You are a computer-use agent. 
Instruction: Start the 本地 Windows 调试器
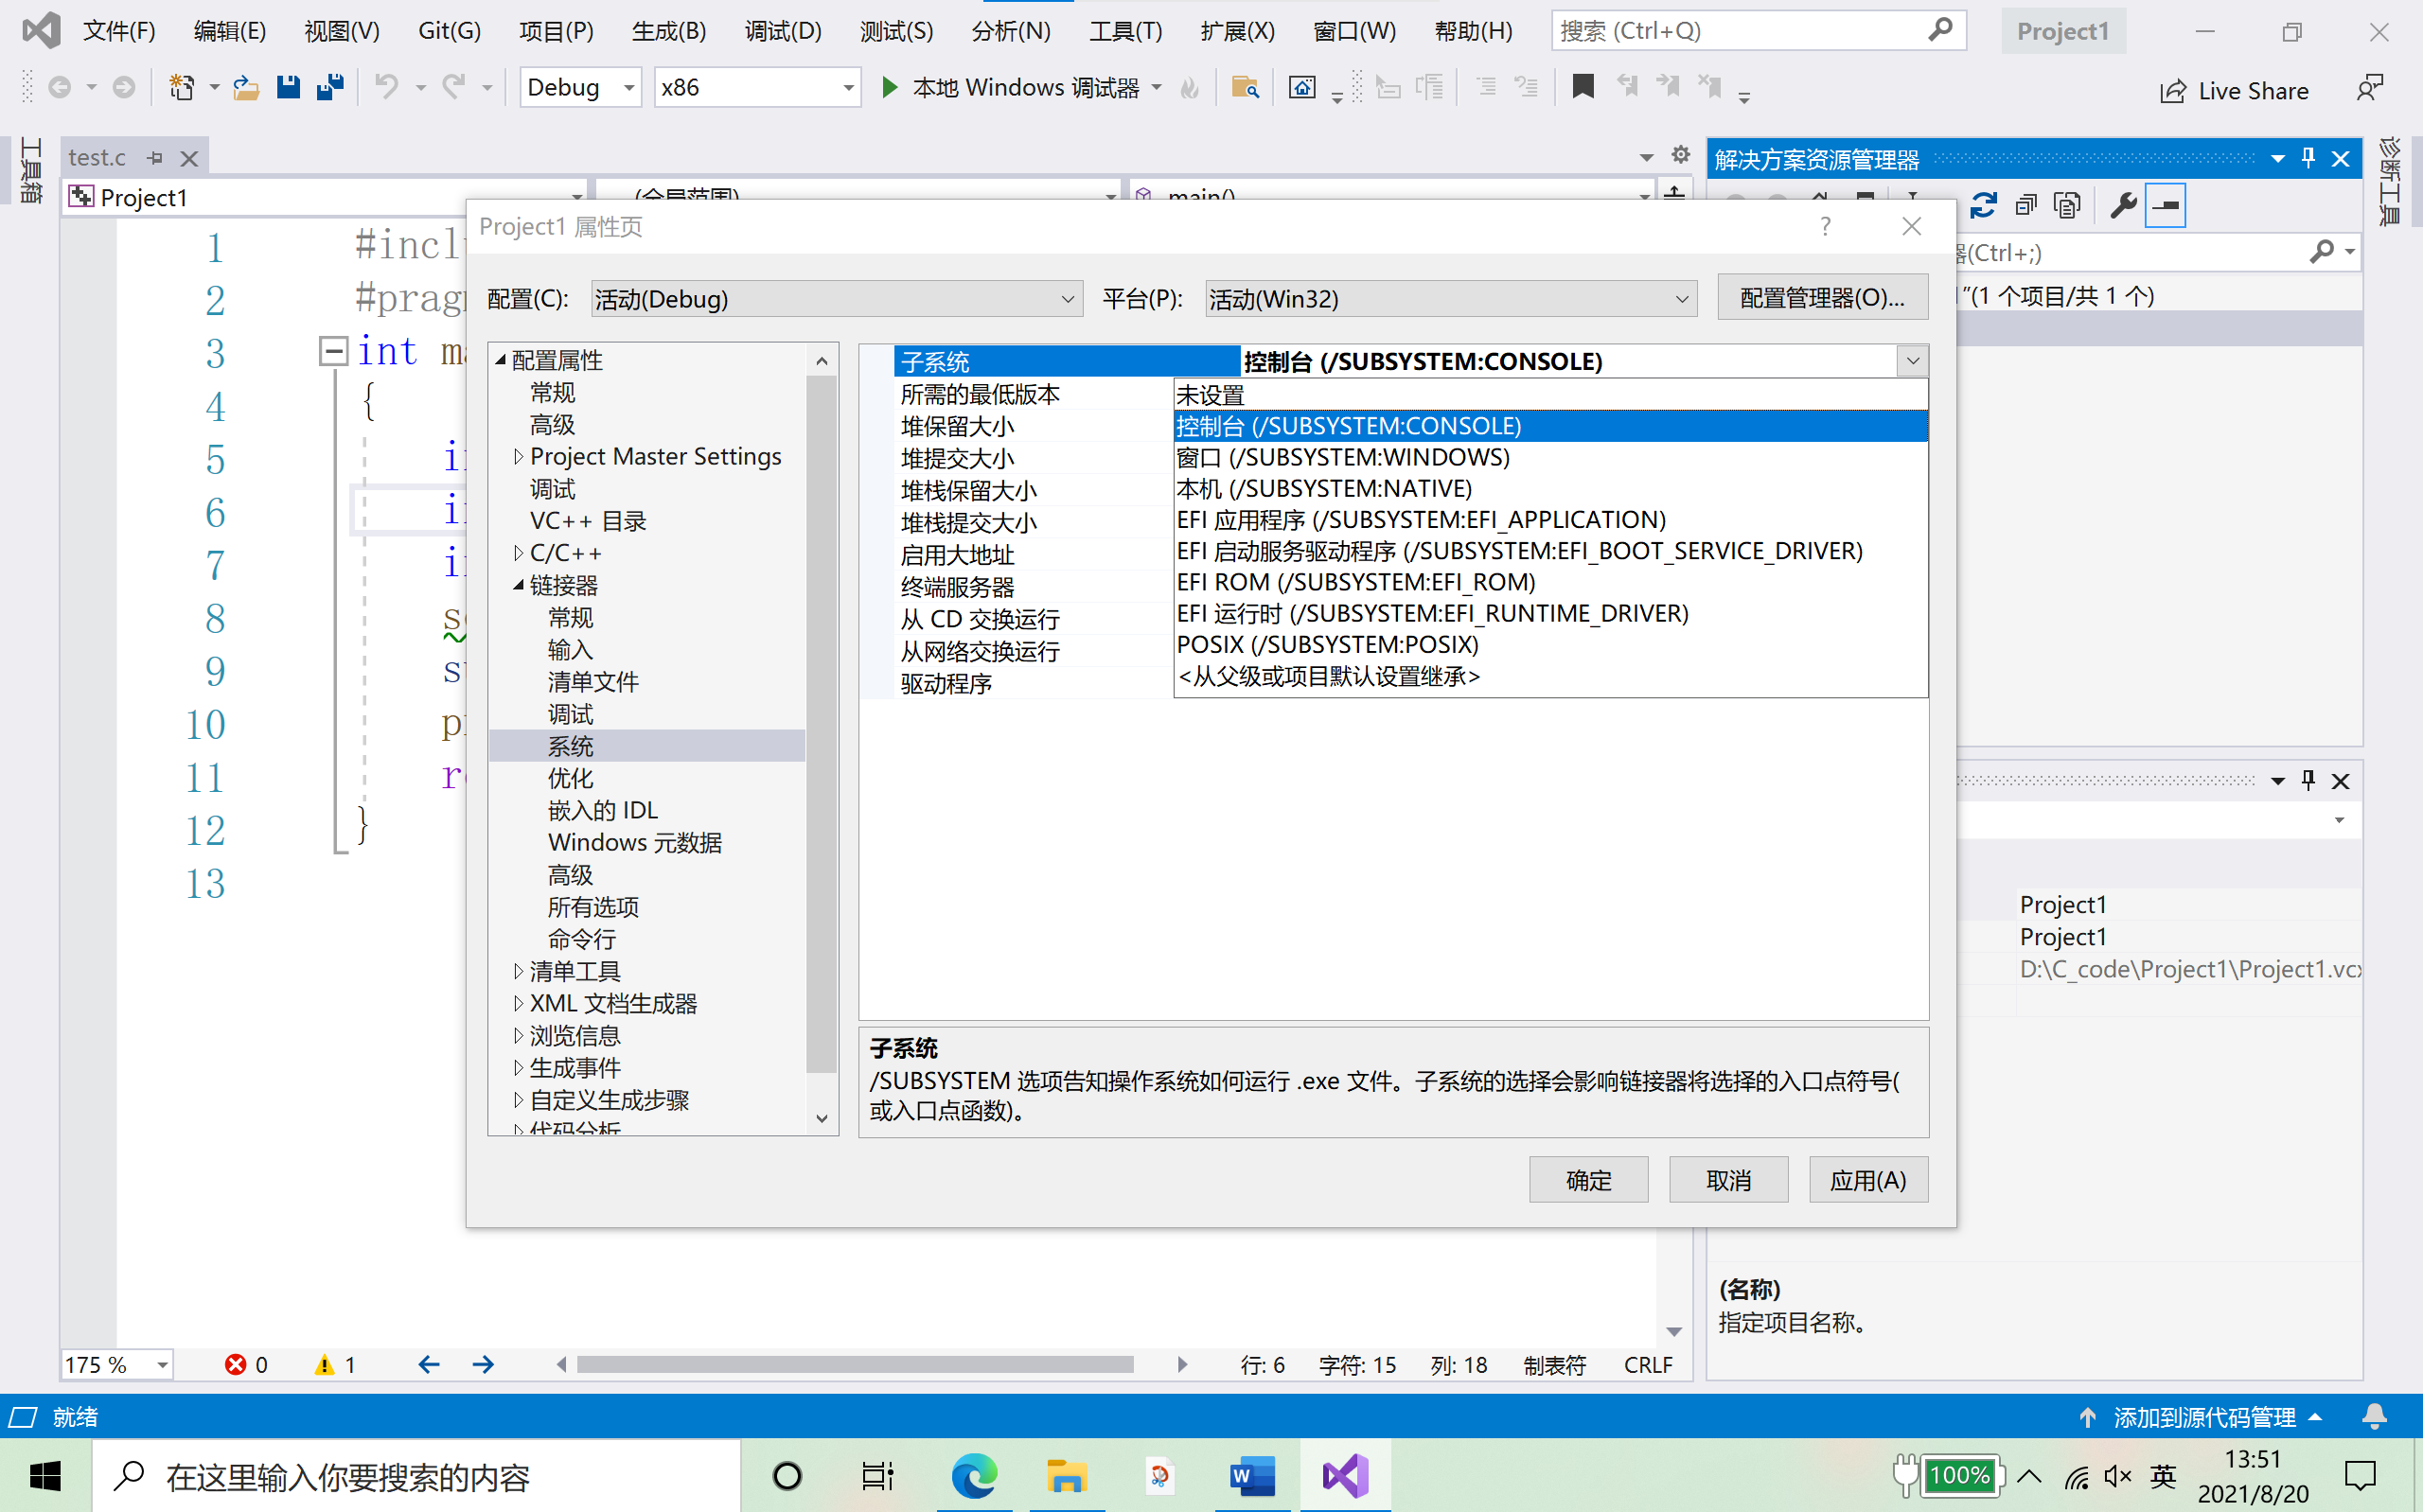point(1010,87)
